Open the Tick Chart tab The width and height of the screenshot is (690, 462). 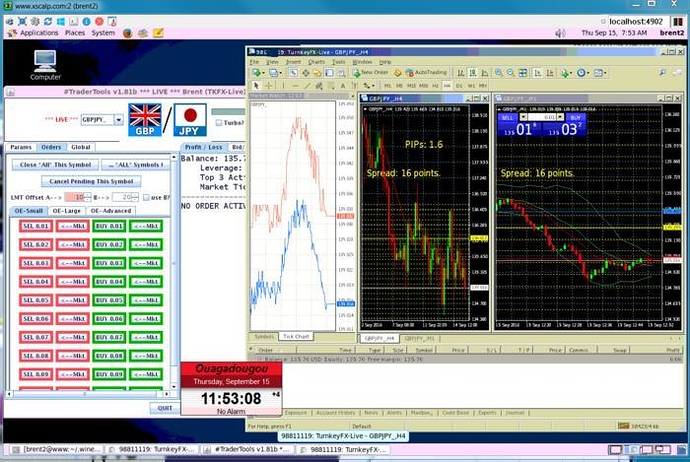296,336
